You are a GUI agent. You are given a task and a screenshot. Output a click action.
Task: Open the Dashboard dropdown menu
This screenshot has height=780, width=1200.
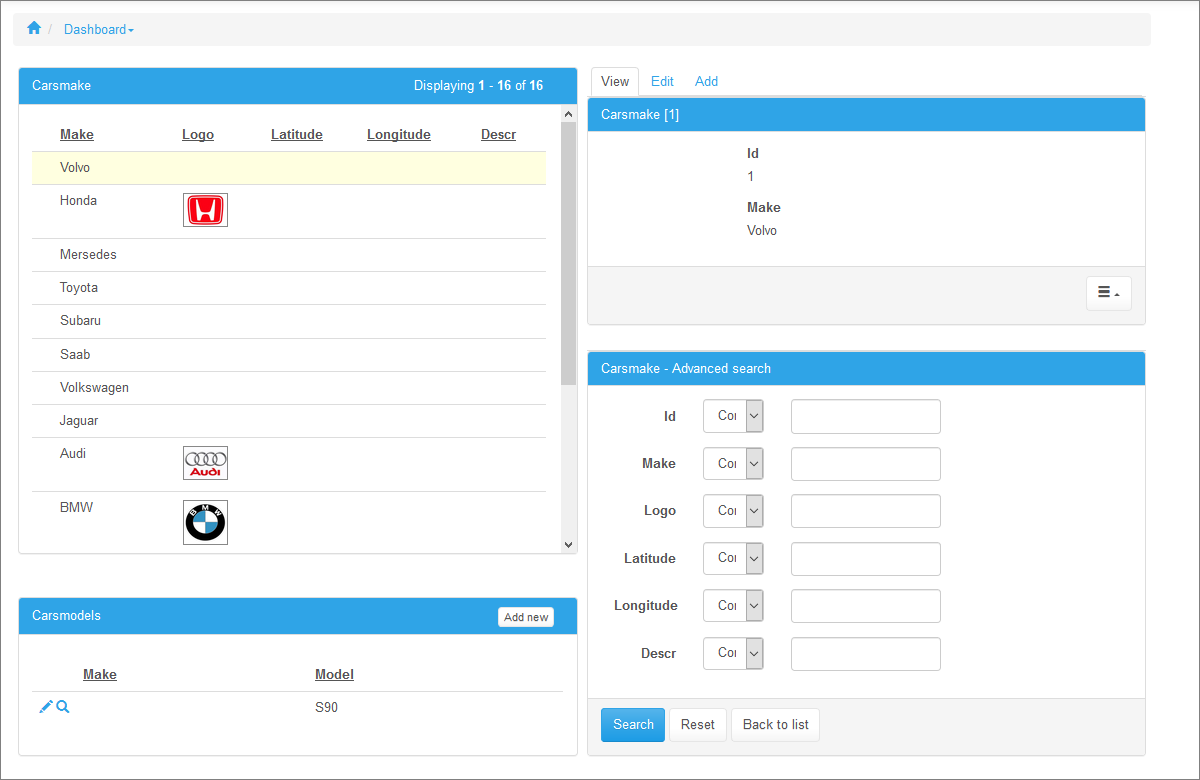coord(98,29)
